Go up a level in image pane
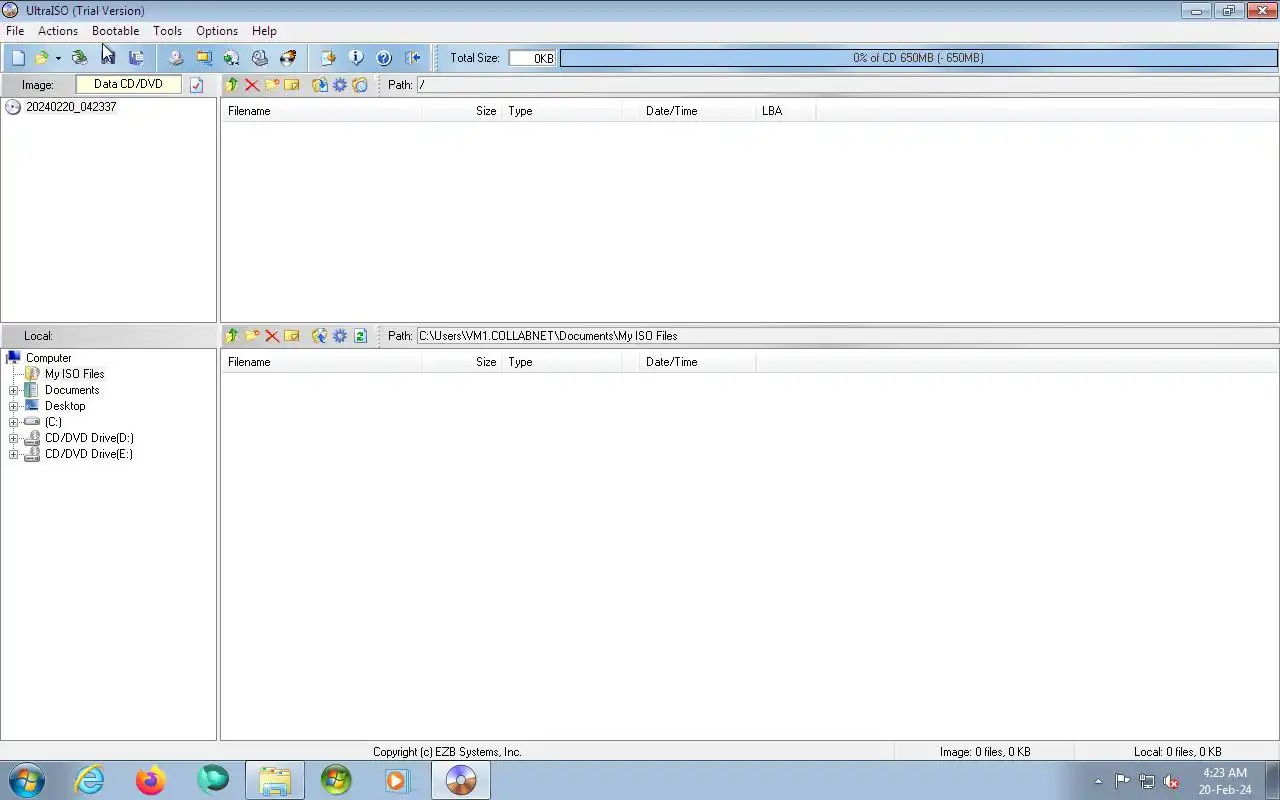 (x=232, y=85)
